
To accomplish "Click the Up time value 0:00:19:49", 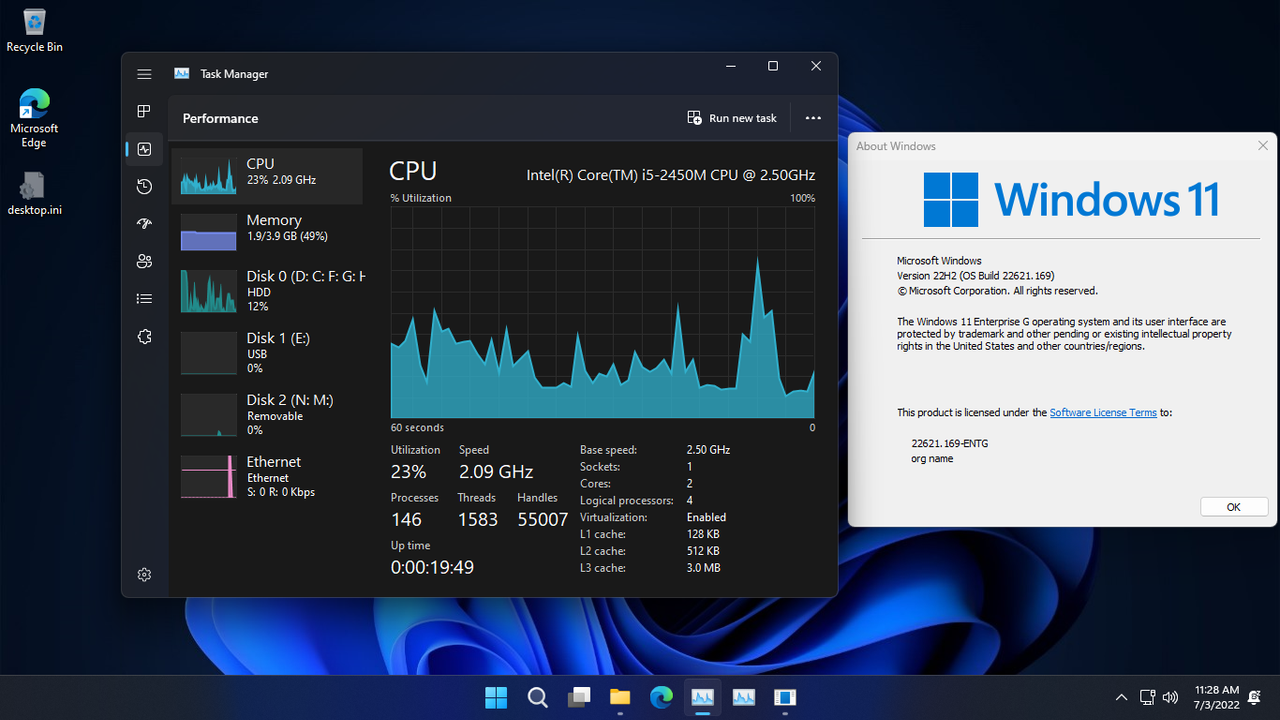I will (x=432, y=567).
